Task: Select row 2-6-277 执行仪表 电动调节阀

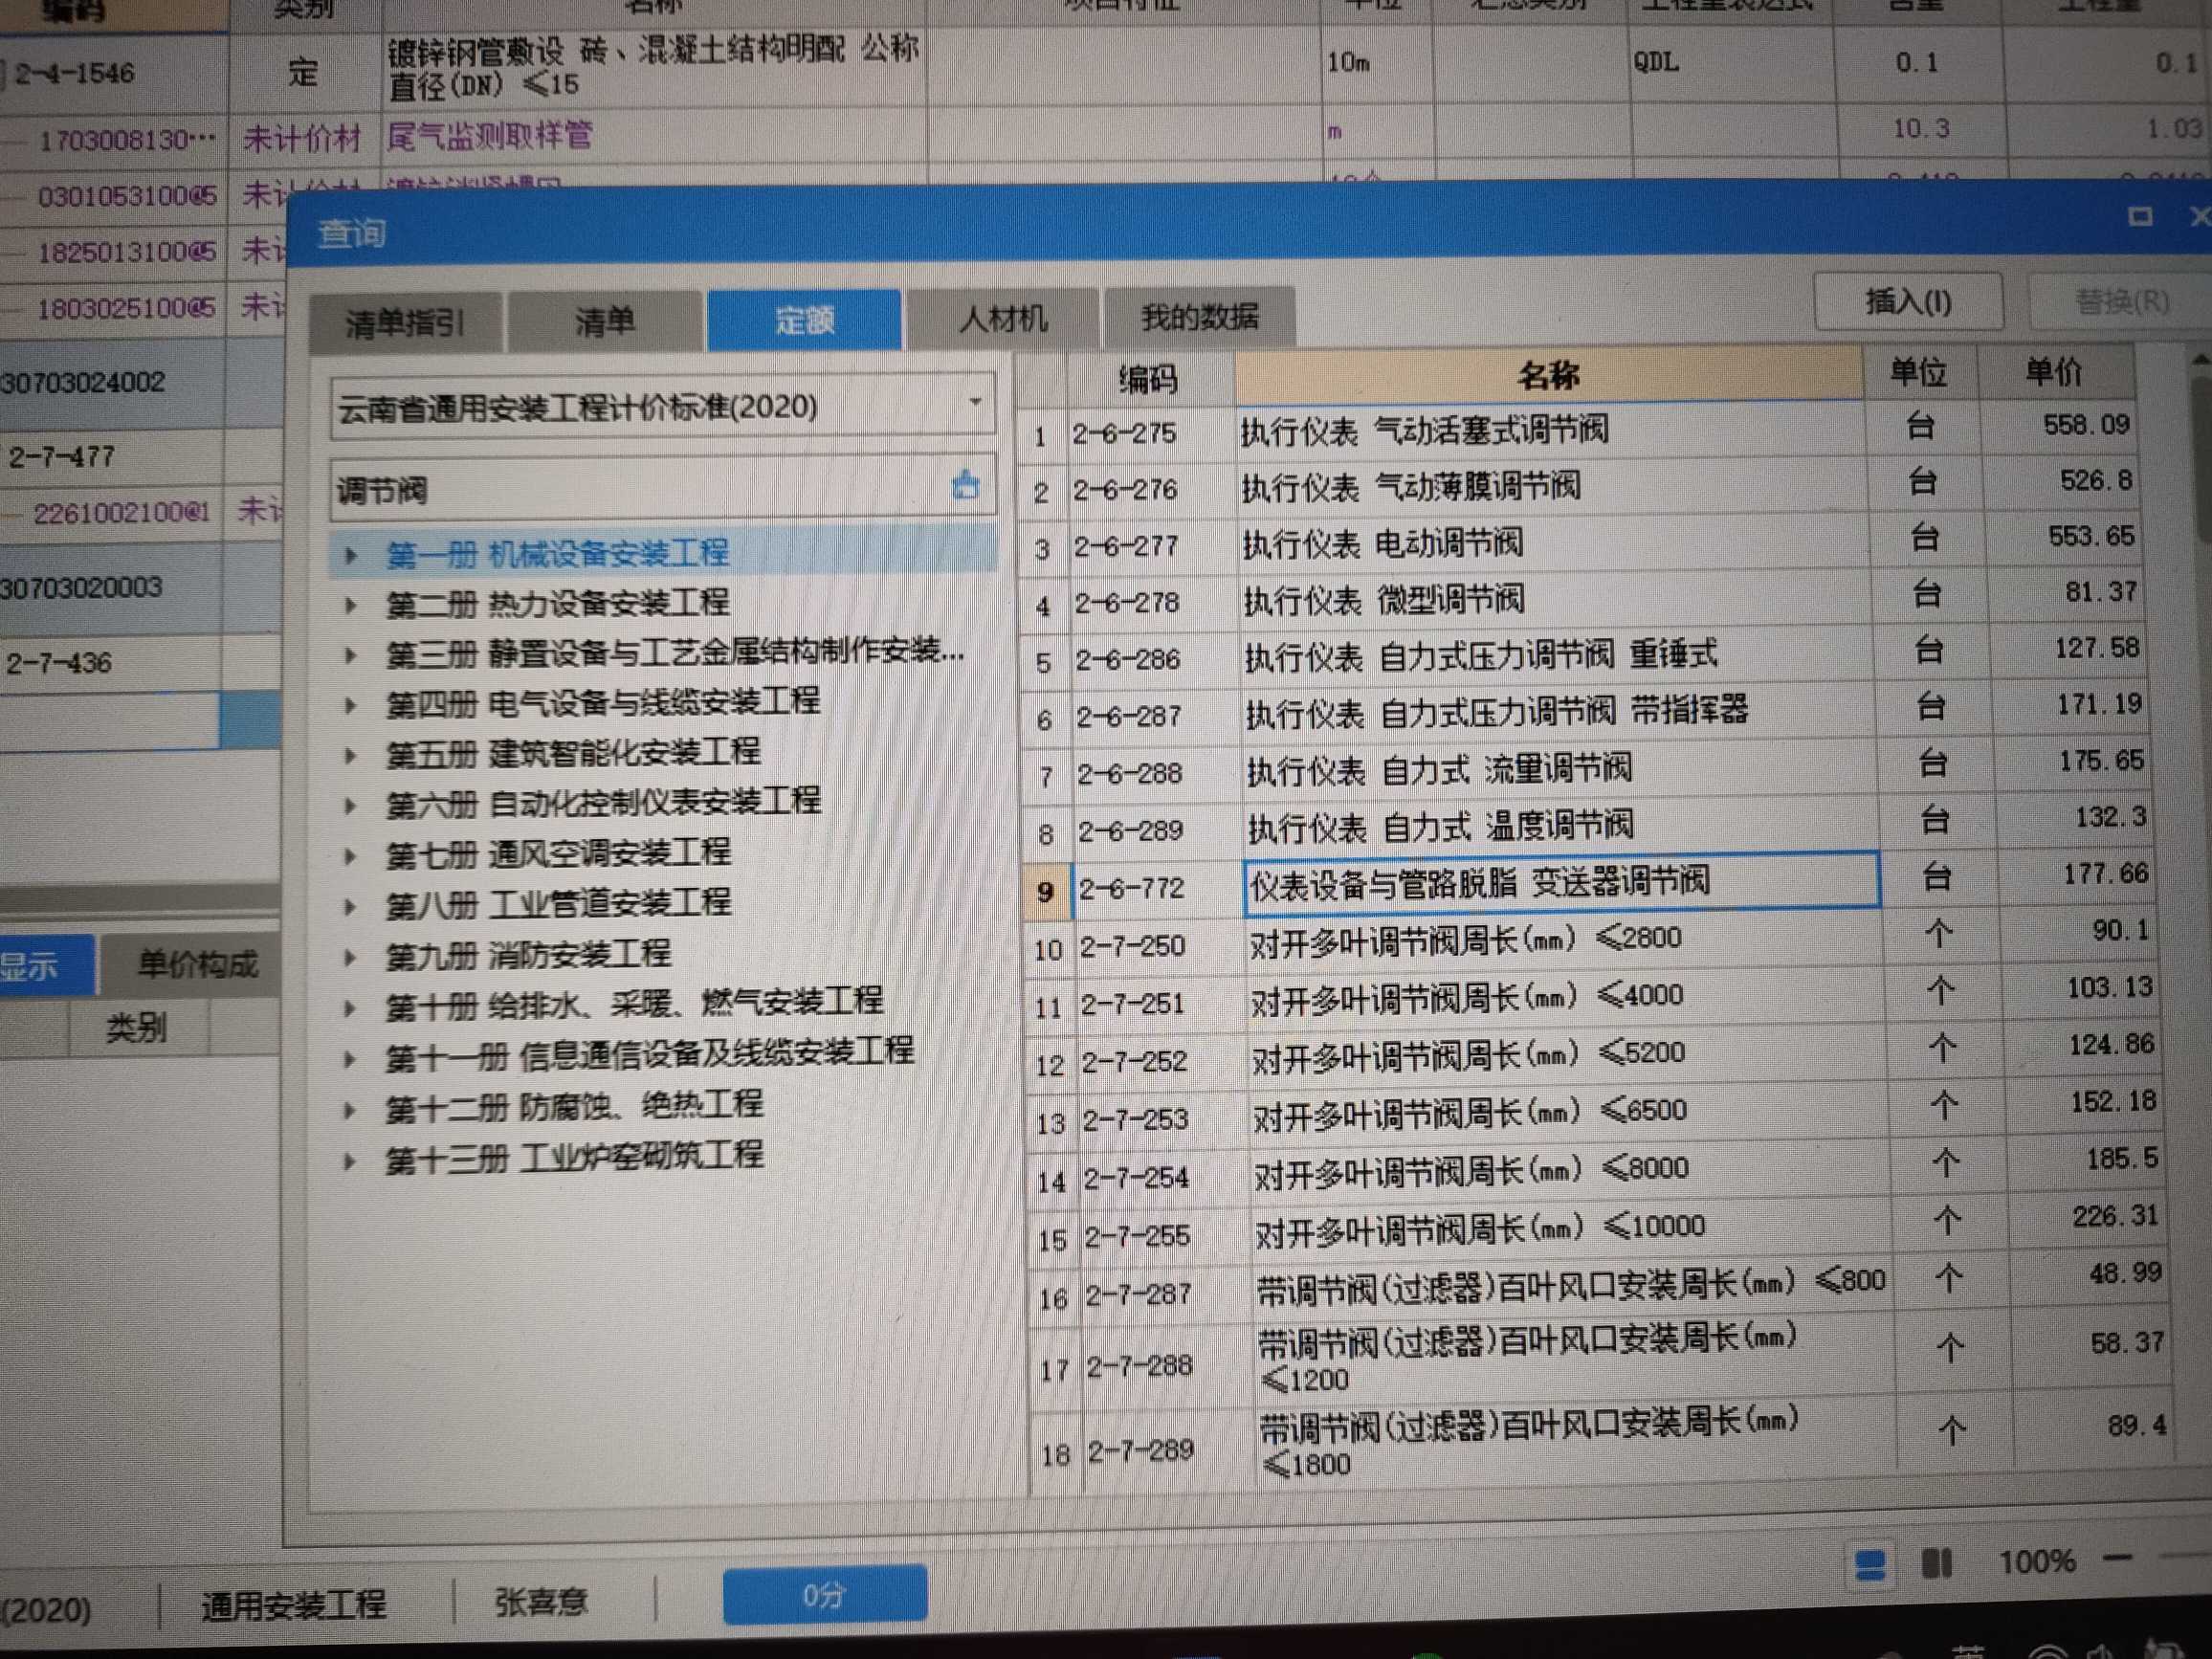Action: [x=1581, y=544]
